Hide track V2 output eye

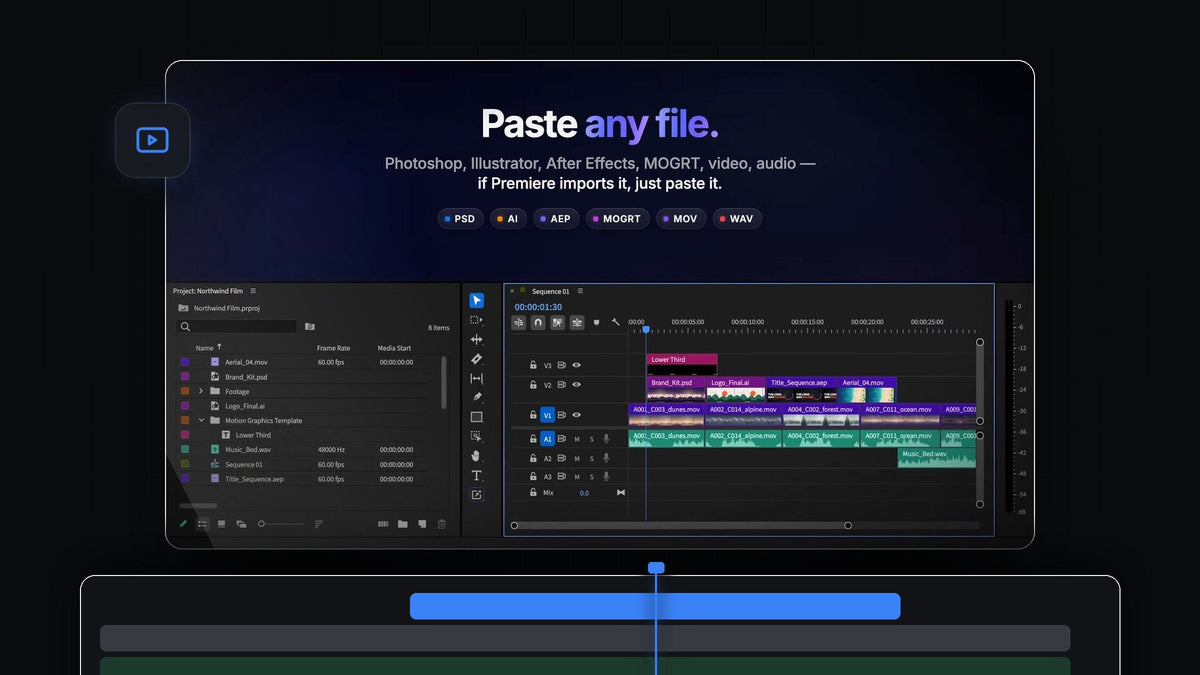(576, 384)
